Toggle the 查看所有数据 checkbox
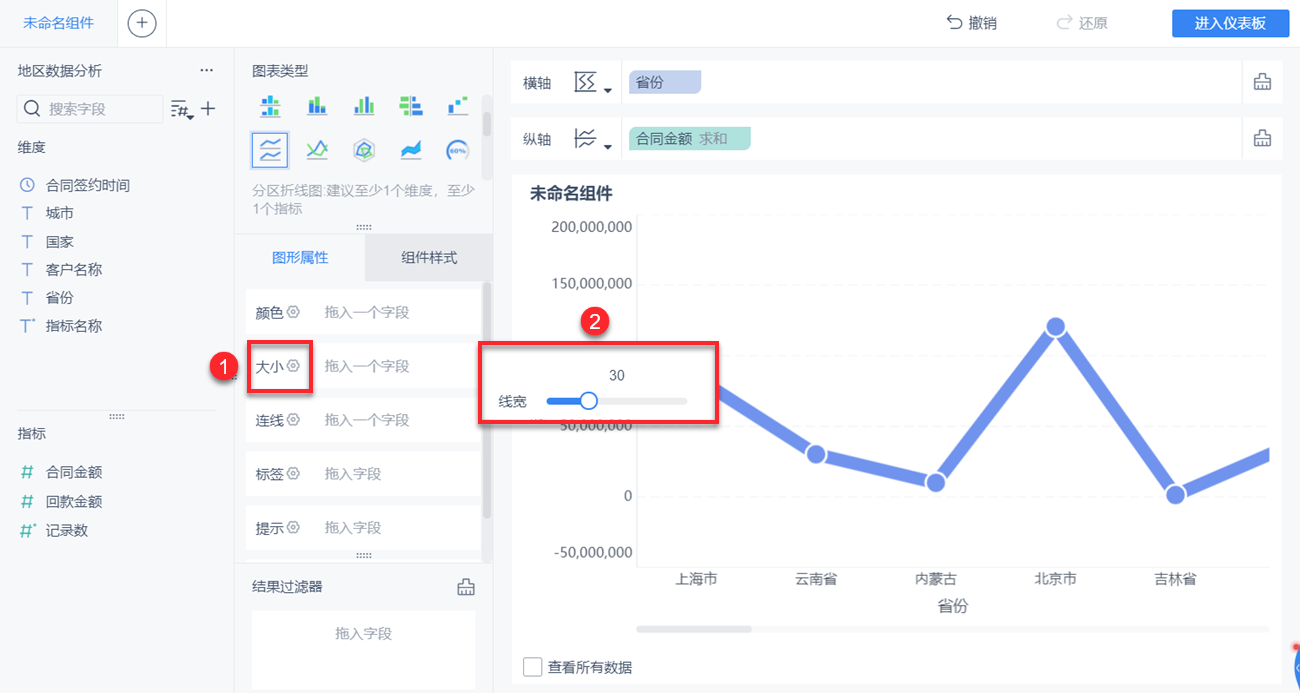Screen dimensions: 1300x693 click(533, 667)
